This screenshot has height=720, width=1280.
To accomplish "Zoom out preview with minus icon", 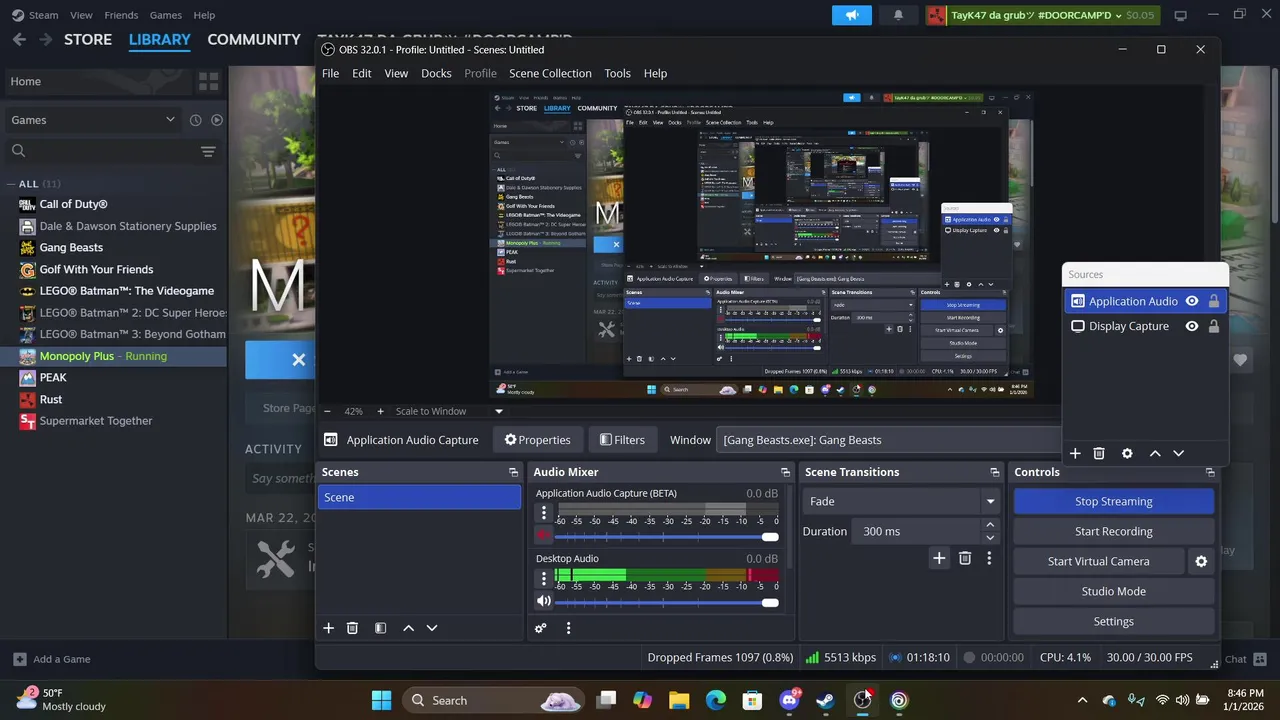I will pyautogui.click(x=327, y=411).
